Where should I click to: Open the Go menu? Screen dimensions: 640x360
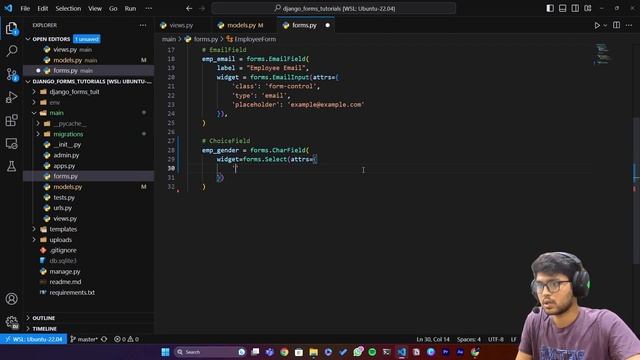tap(113, 9)
